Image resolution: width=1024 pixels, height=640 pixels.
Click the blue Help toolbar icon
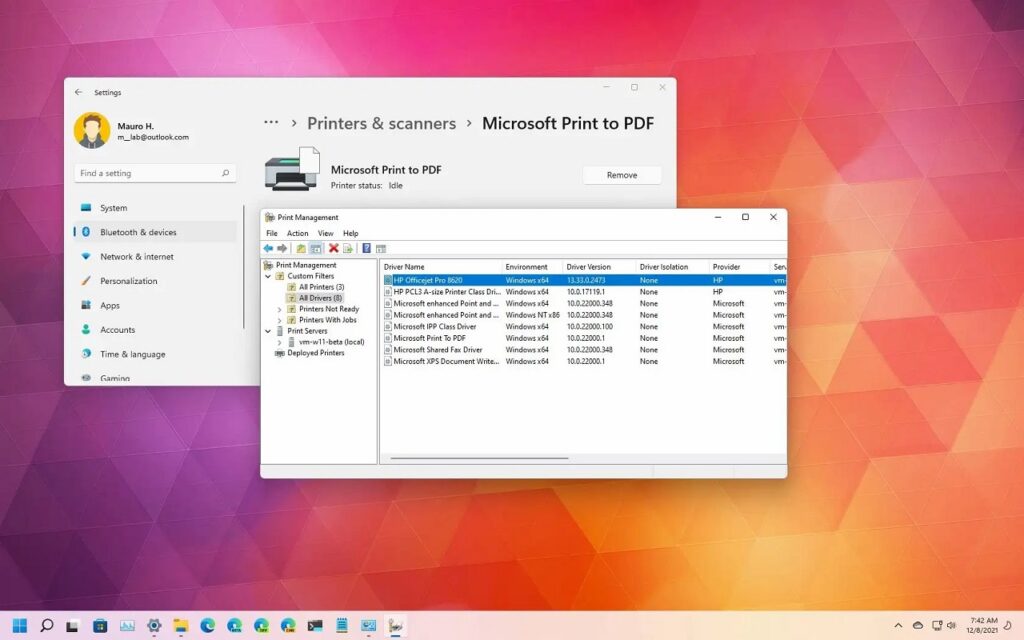pyautogui.click(x=367, y=248)
